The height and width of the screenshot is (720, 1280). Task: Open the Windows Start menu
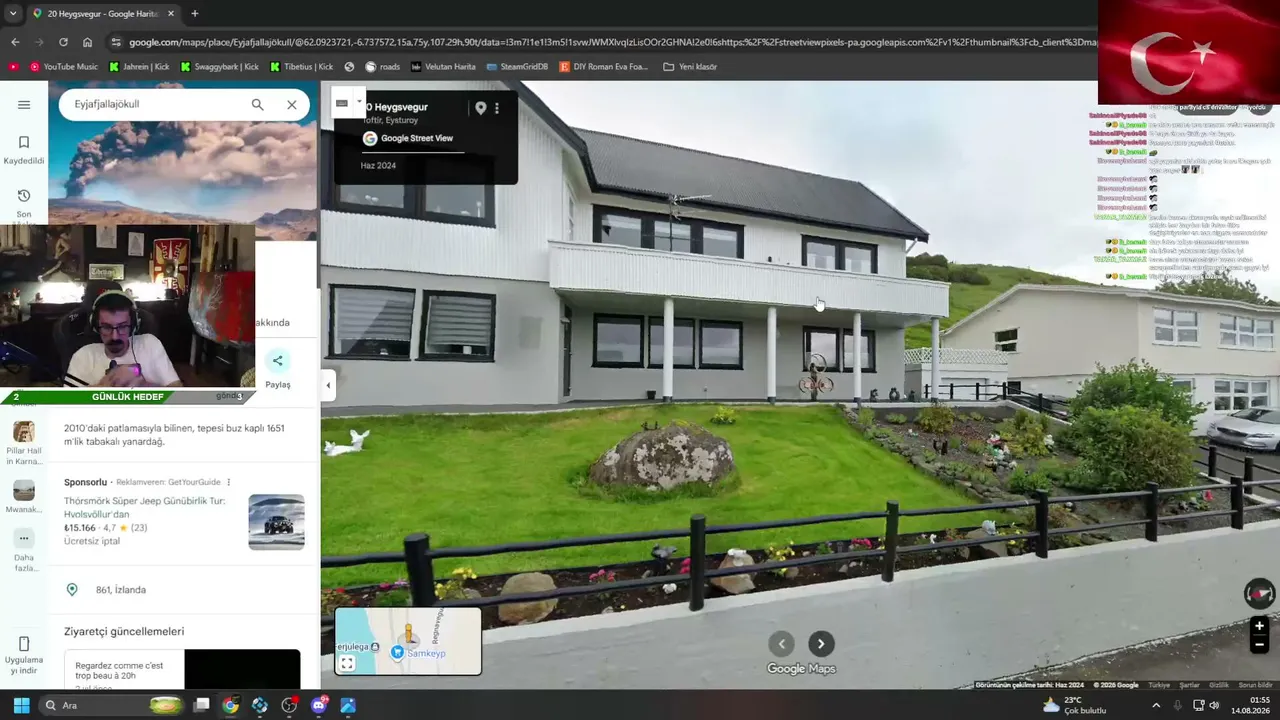coord(21,705)
